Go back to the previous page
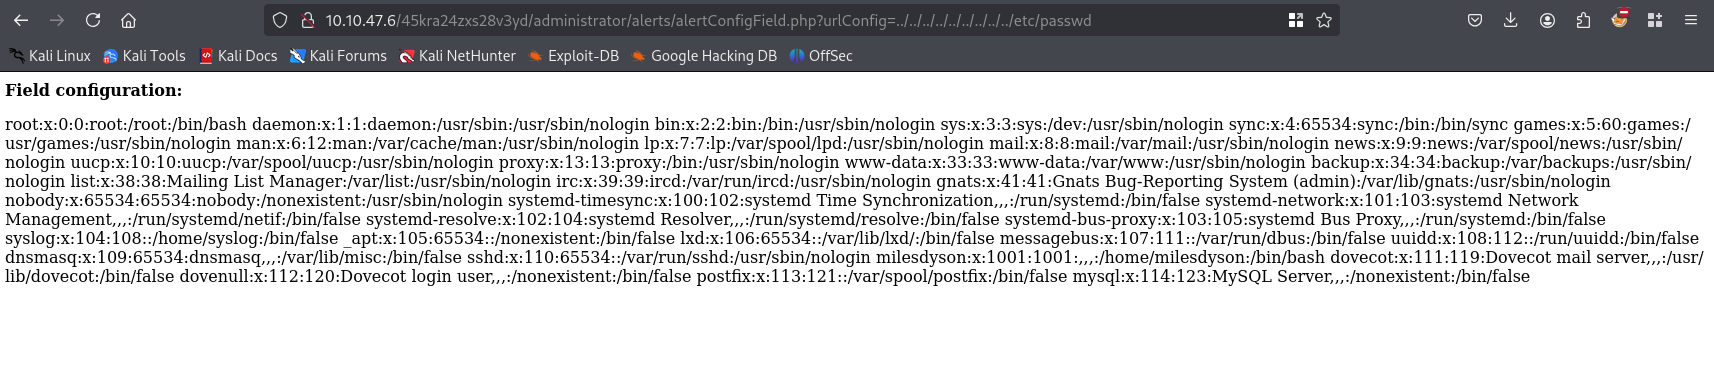Screen dimensions: 1714x392 click(x=21, y=20)
